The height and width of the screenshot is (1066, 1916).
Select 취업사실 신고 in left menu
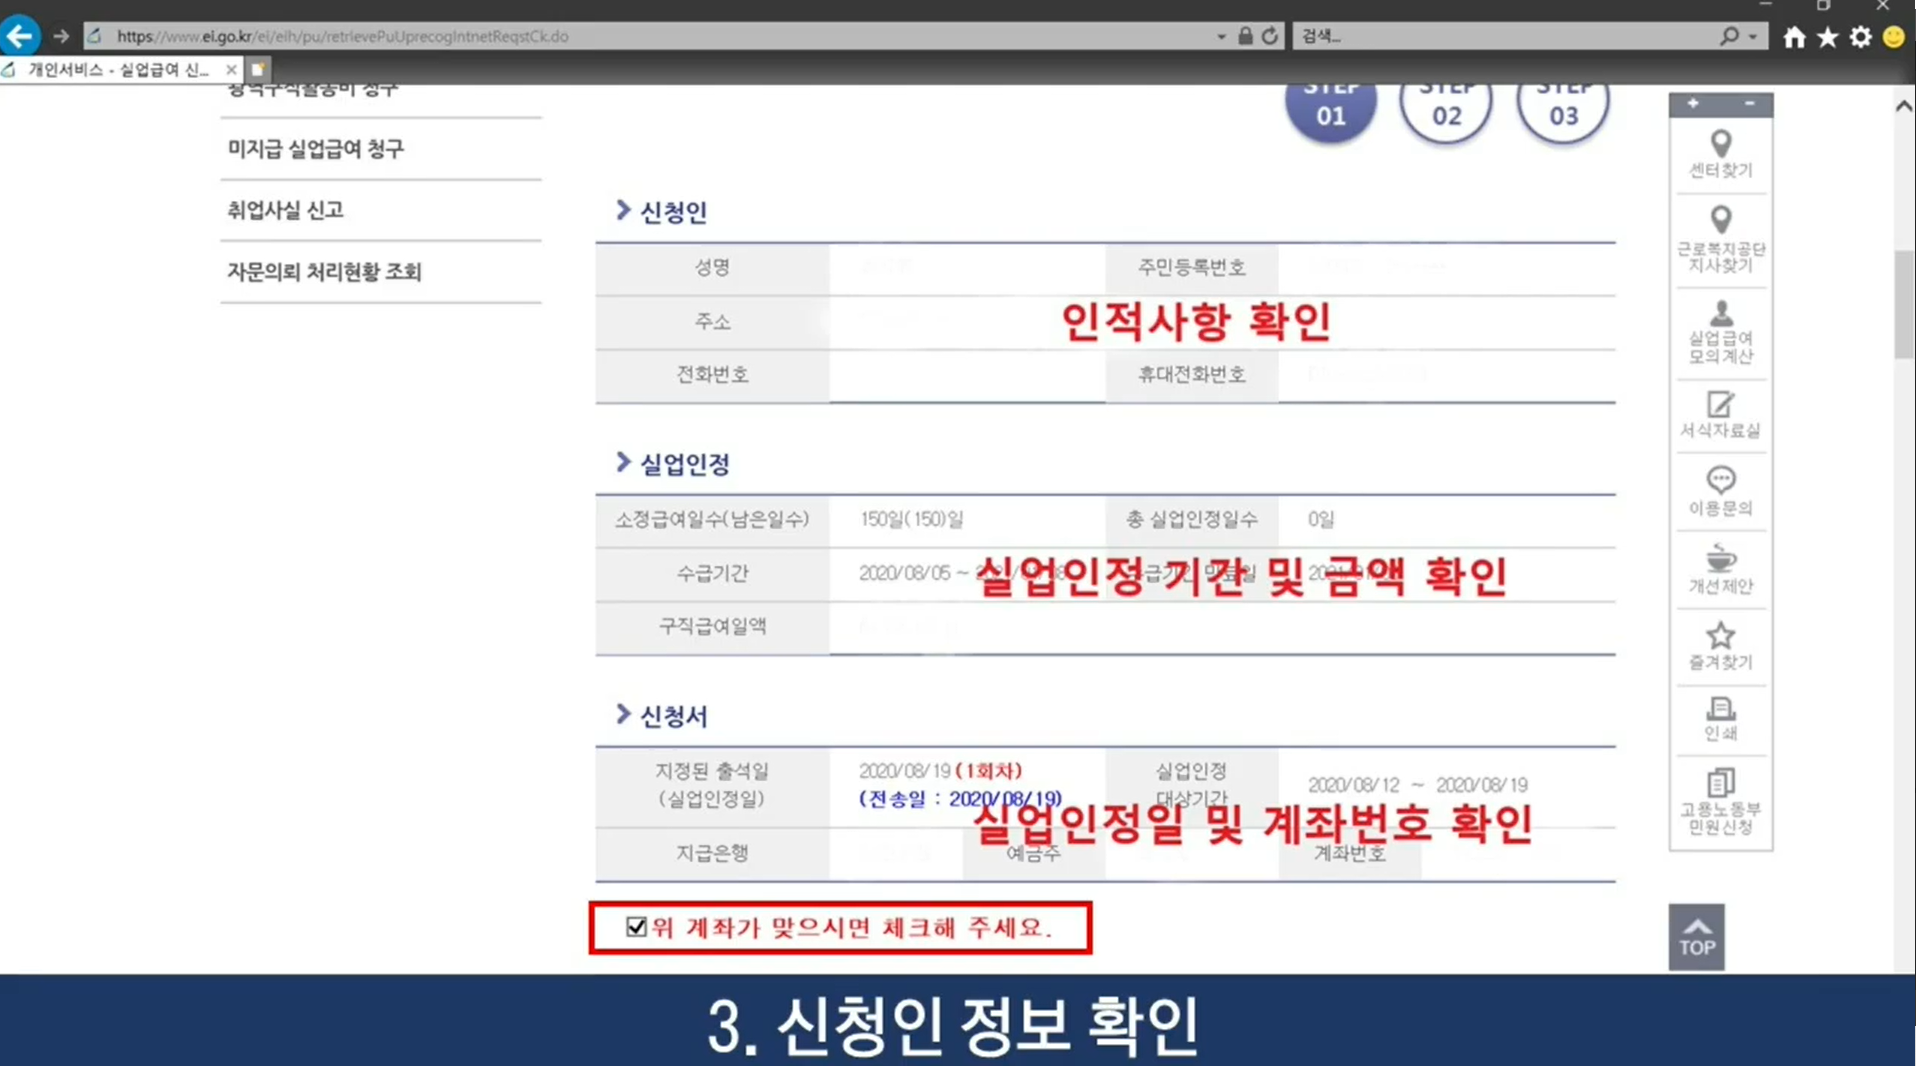[283, 210]
